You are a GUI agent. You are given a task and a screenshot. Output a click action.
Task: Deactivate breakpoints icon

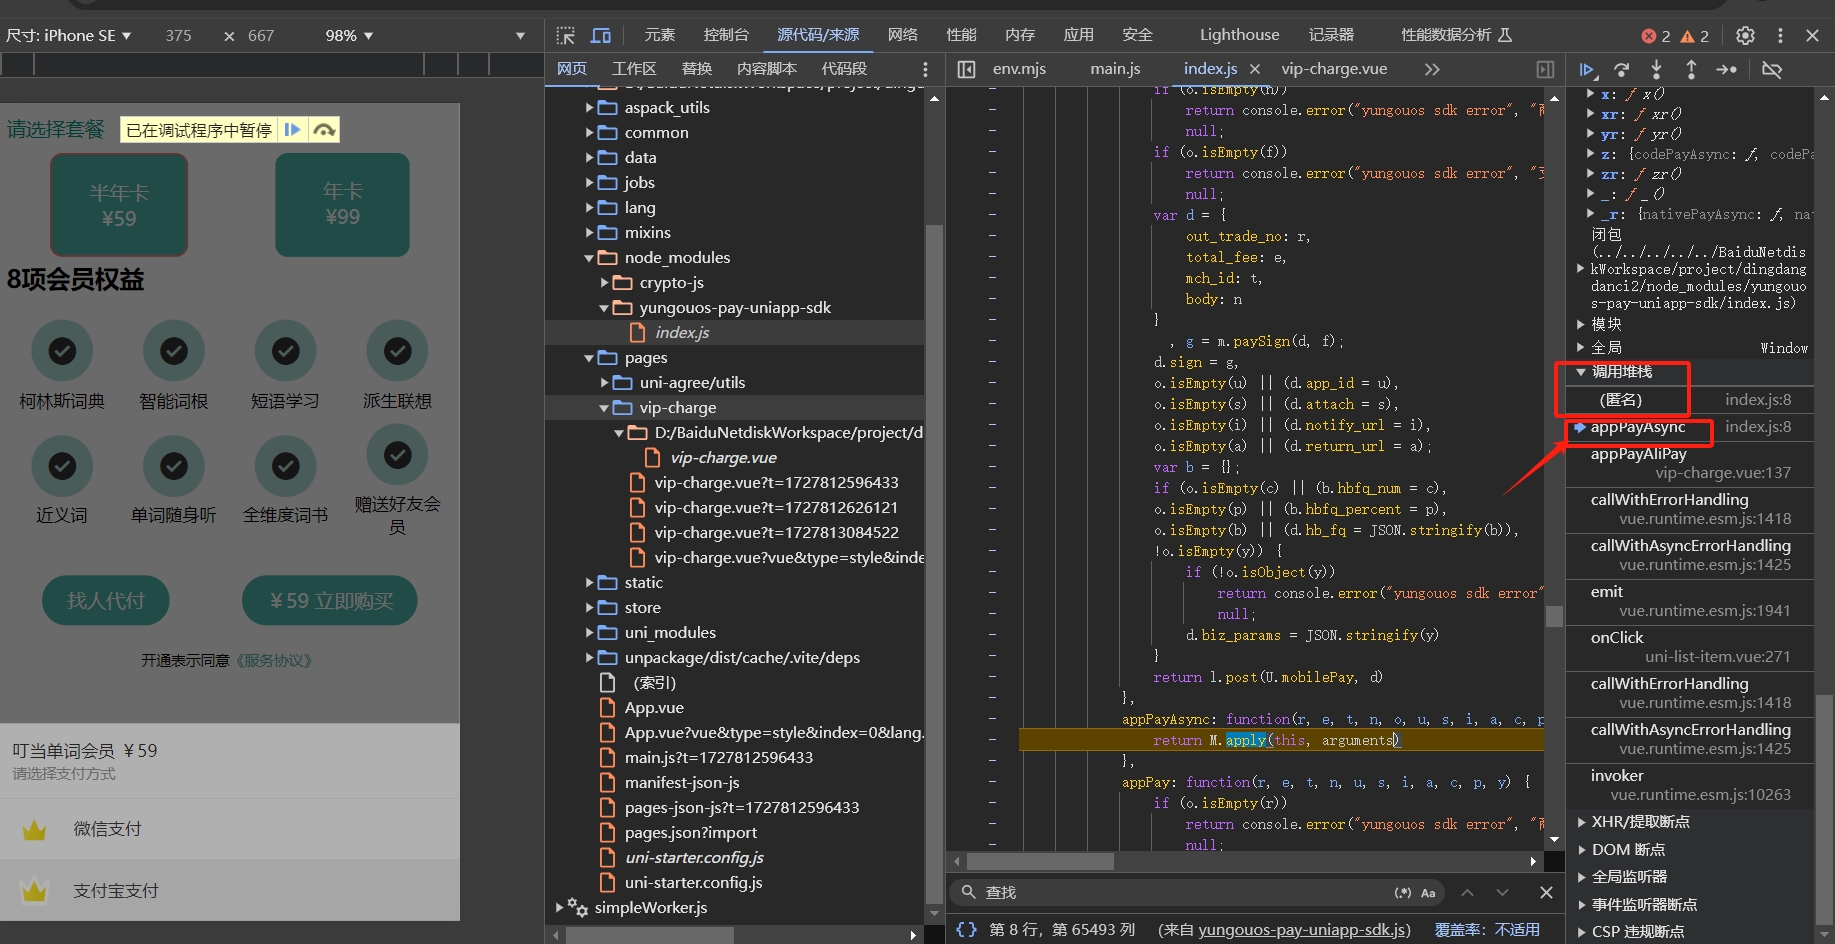click(x=1772, y=69)
